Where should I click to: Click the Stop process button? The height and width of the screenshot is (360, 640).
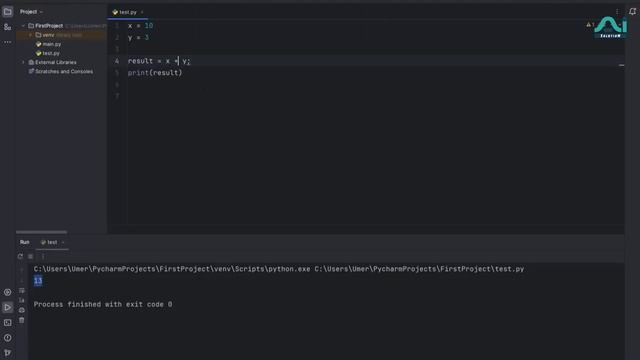coord(31,256)
